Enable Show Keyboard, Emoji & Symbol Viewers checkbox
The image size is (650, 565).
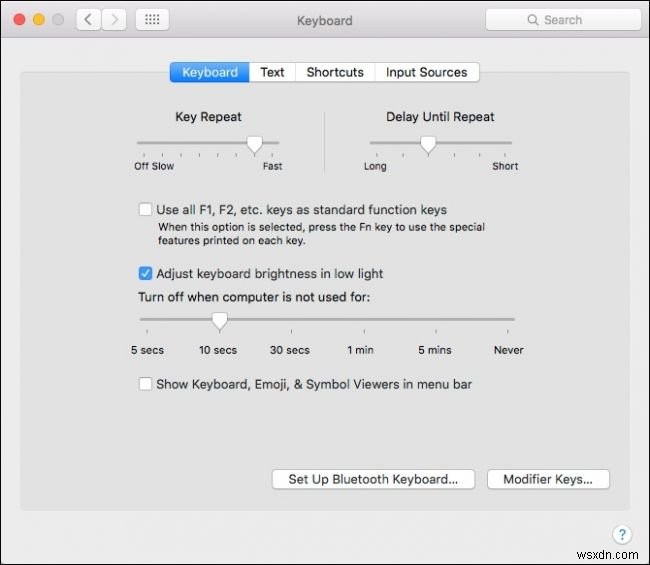pos(145,384)
